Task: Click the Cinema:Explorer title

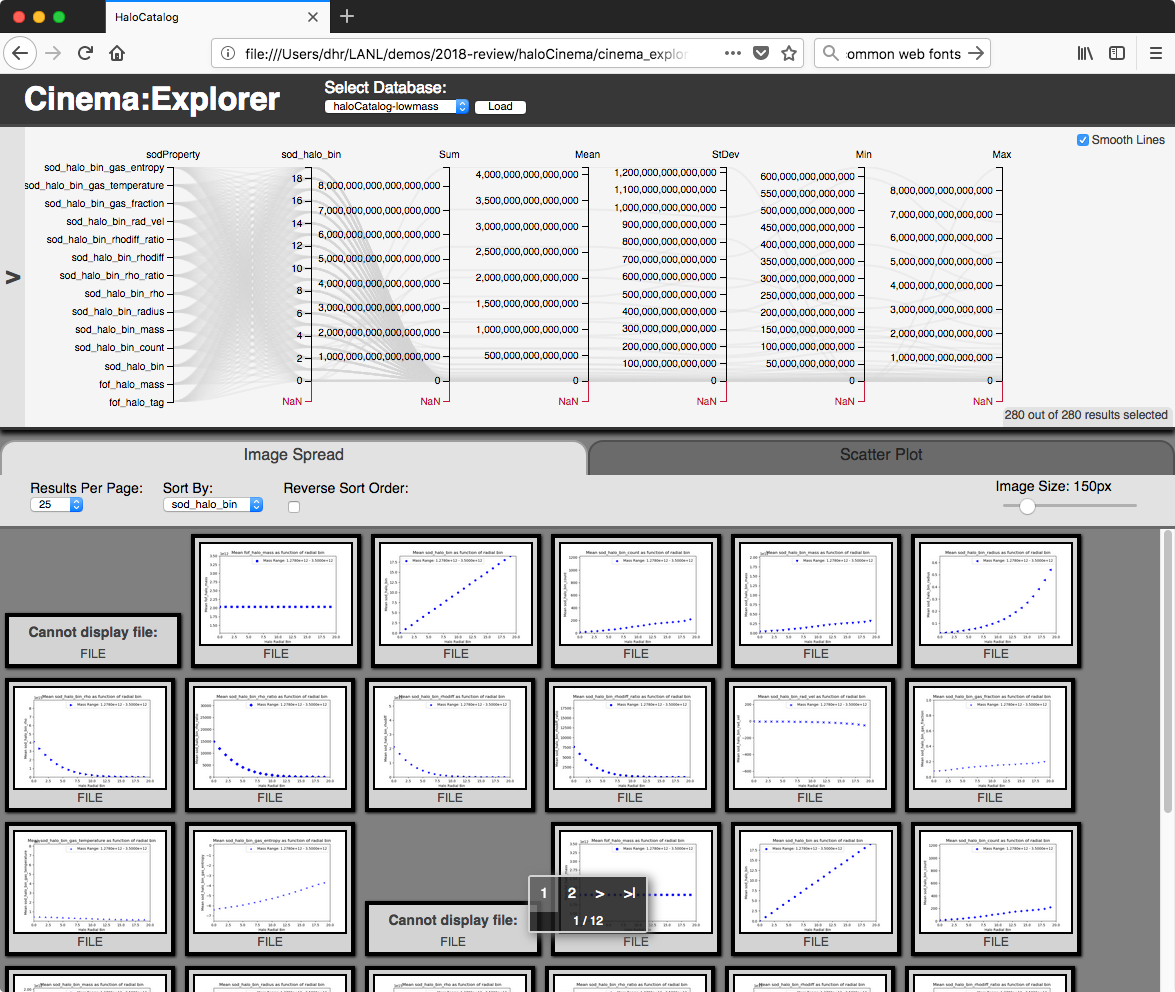Action: click(x=151, y=99)
